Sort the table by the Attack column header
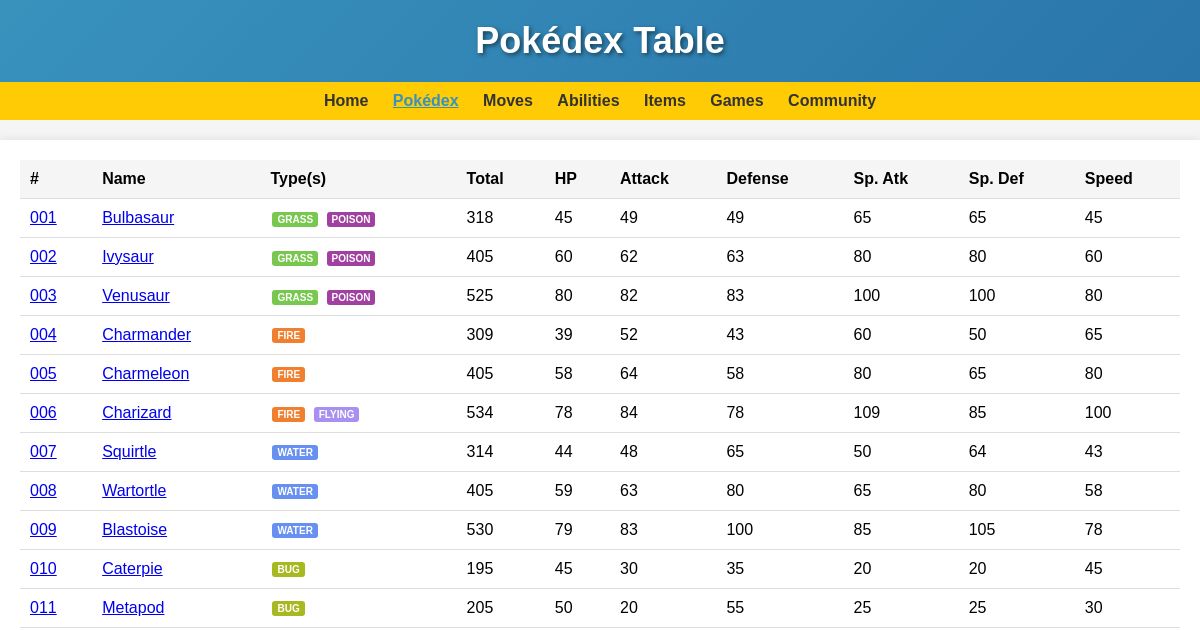Screen dimensions: 1200x630 [645, 179]
